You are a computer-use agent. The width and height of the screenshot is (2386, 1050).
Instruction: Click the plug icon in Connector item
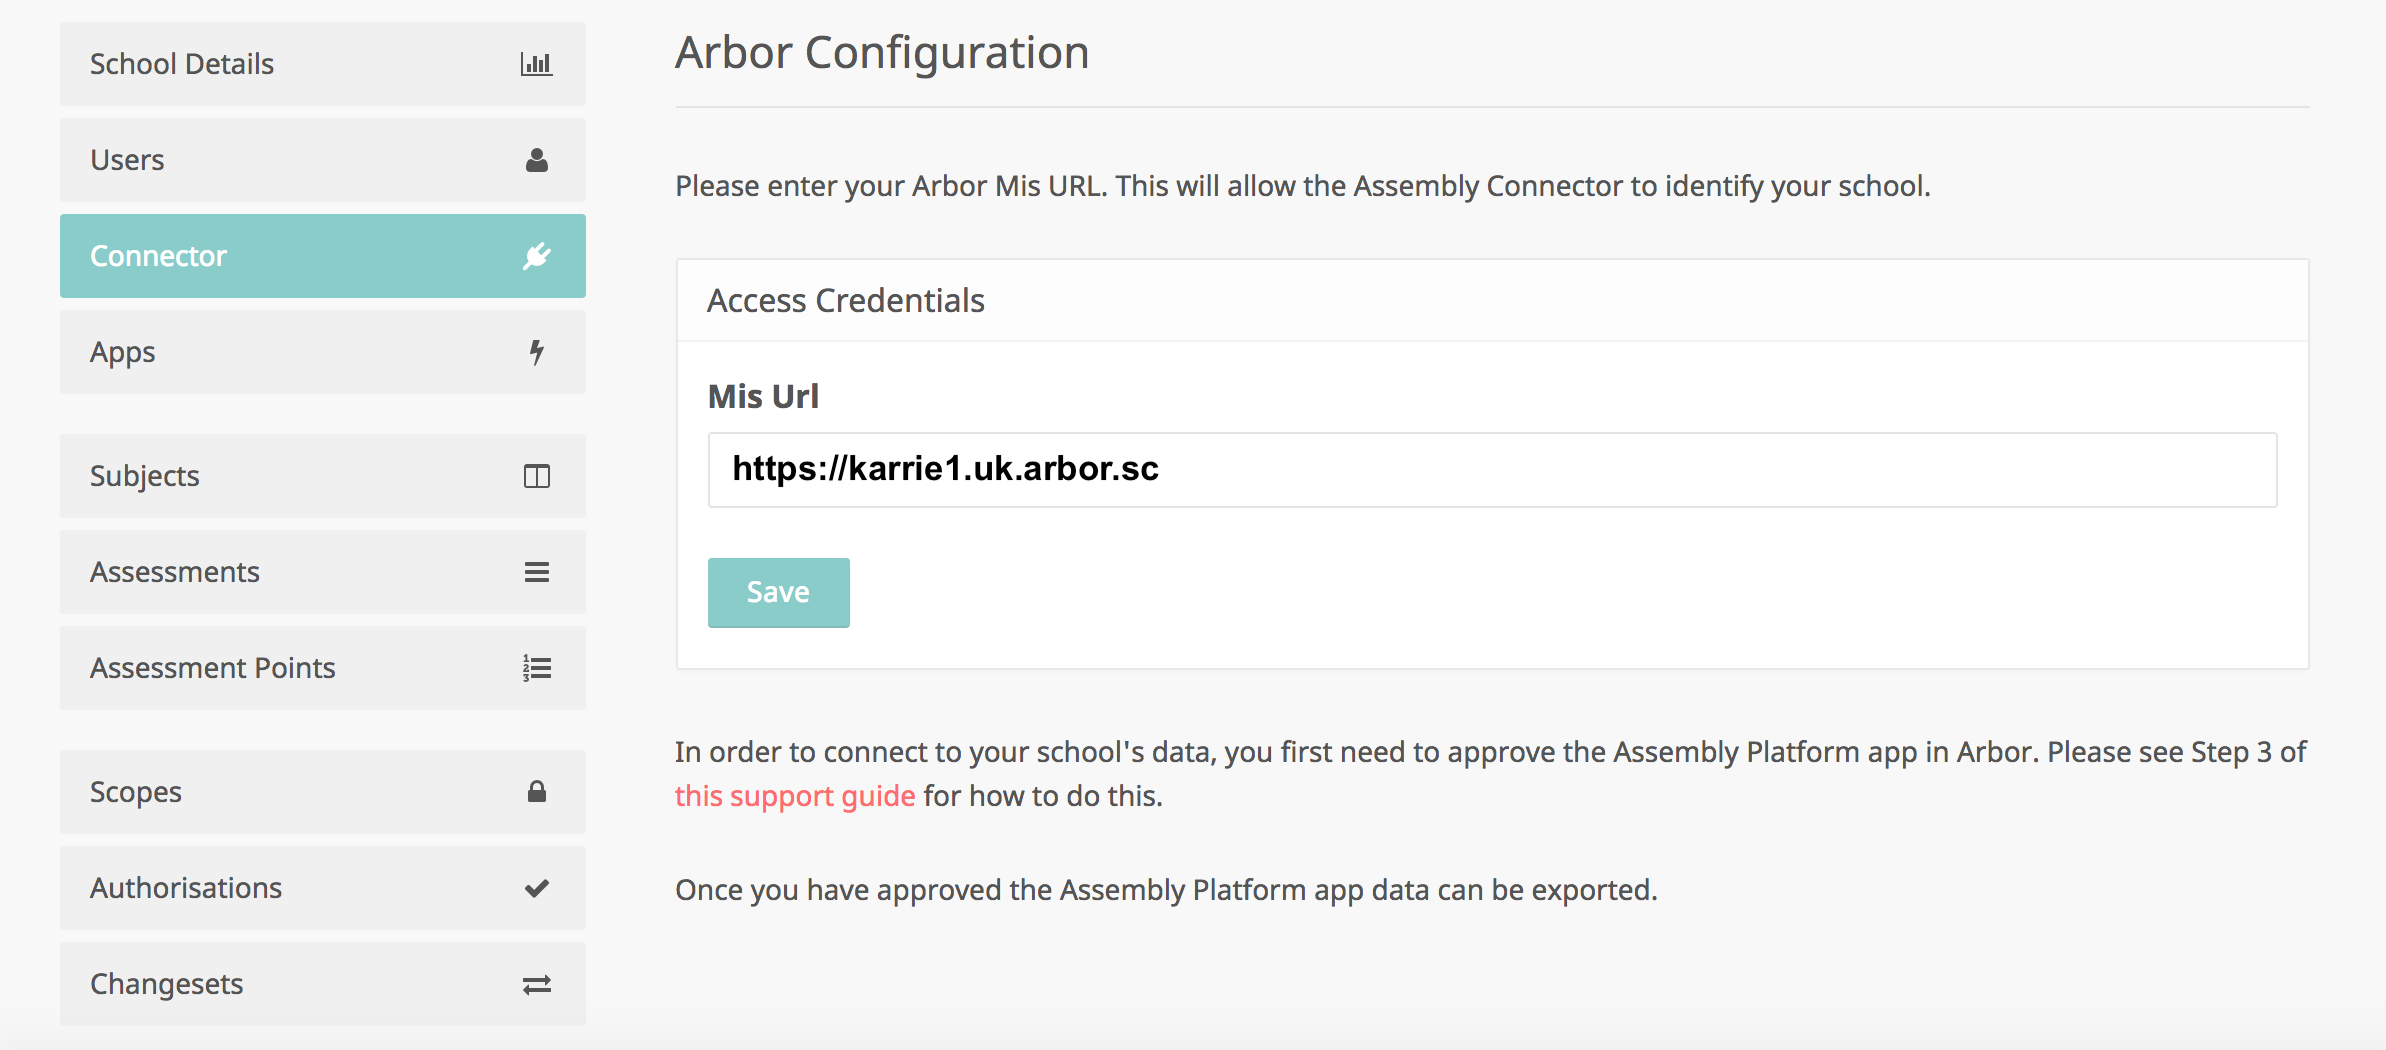536,256
